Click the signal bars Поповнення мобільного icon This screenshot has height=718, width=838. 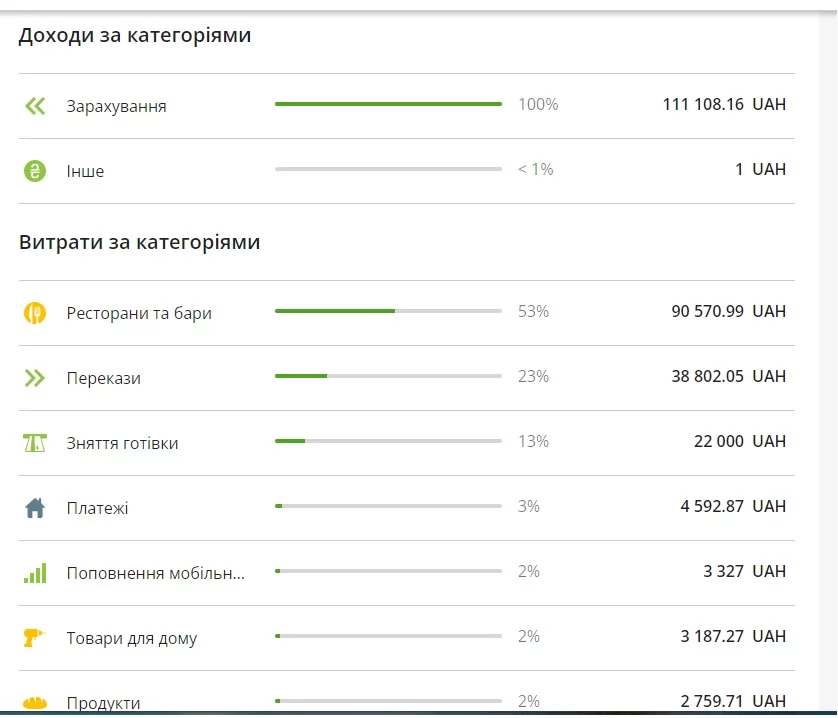pos(35,573)
